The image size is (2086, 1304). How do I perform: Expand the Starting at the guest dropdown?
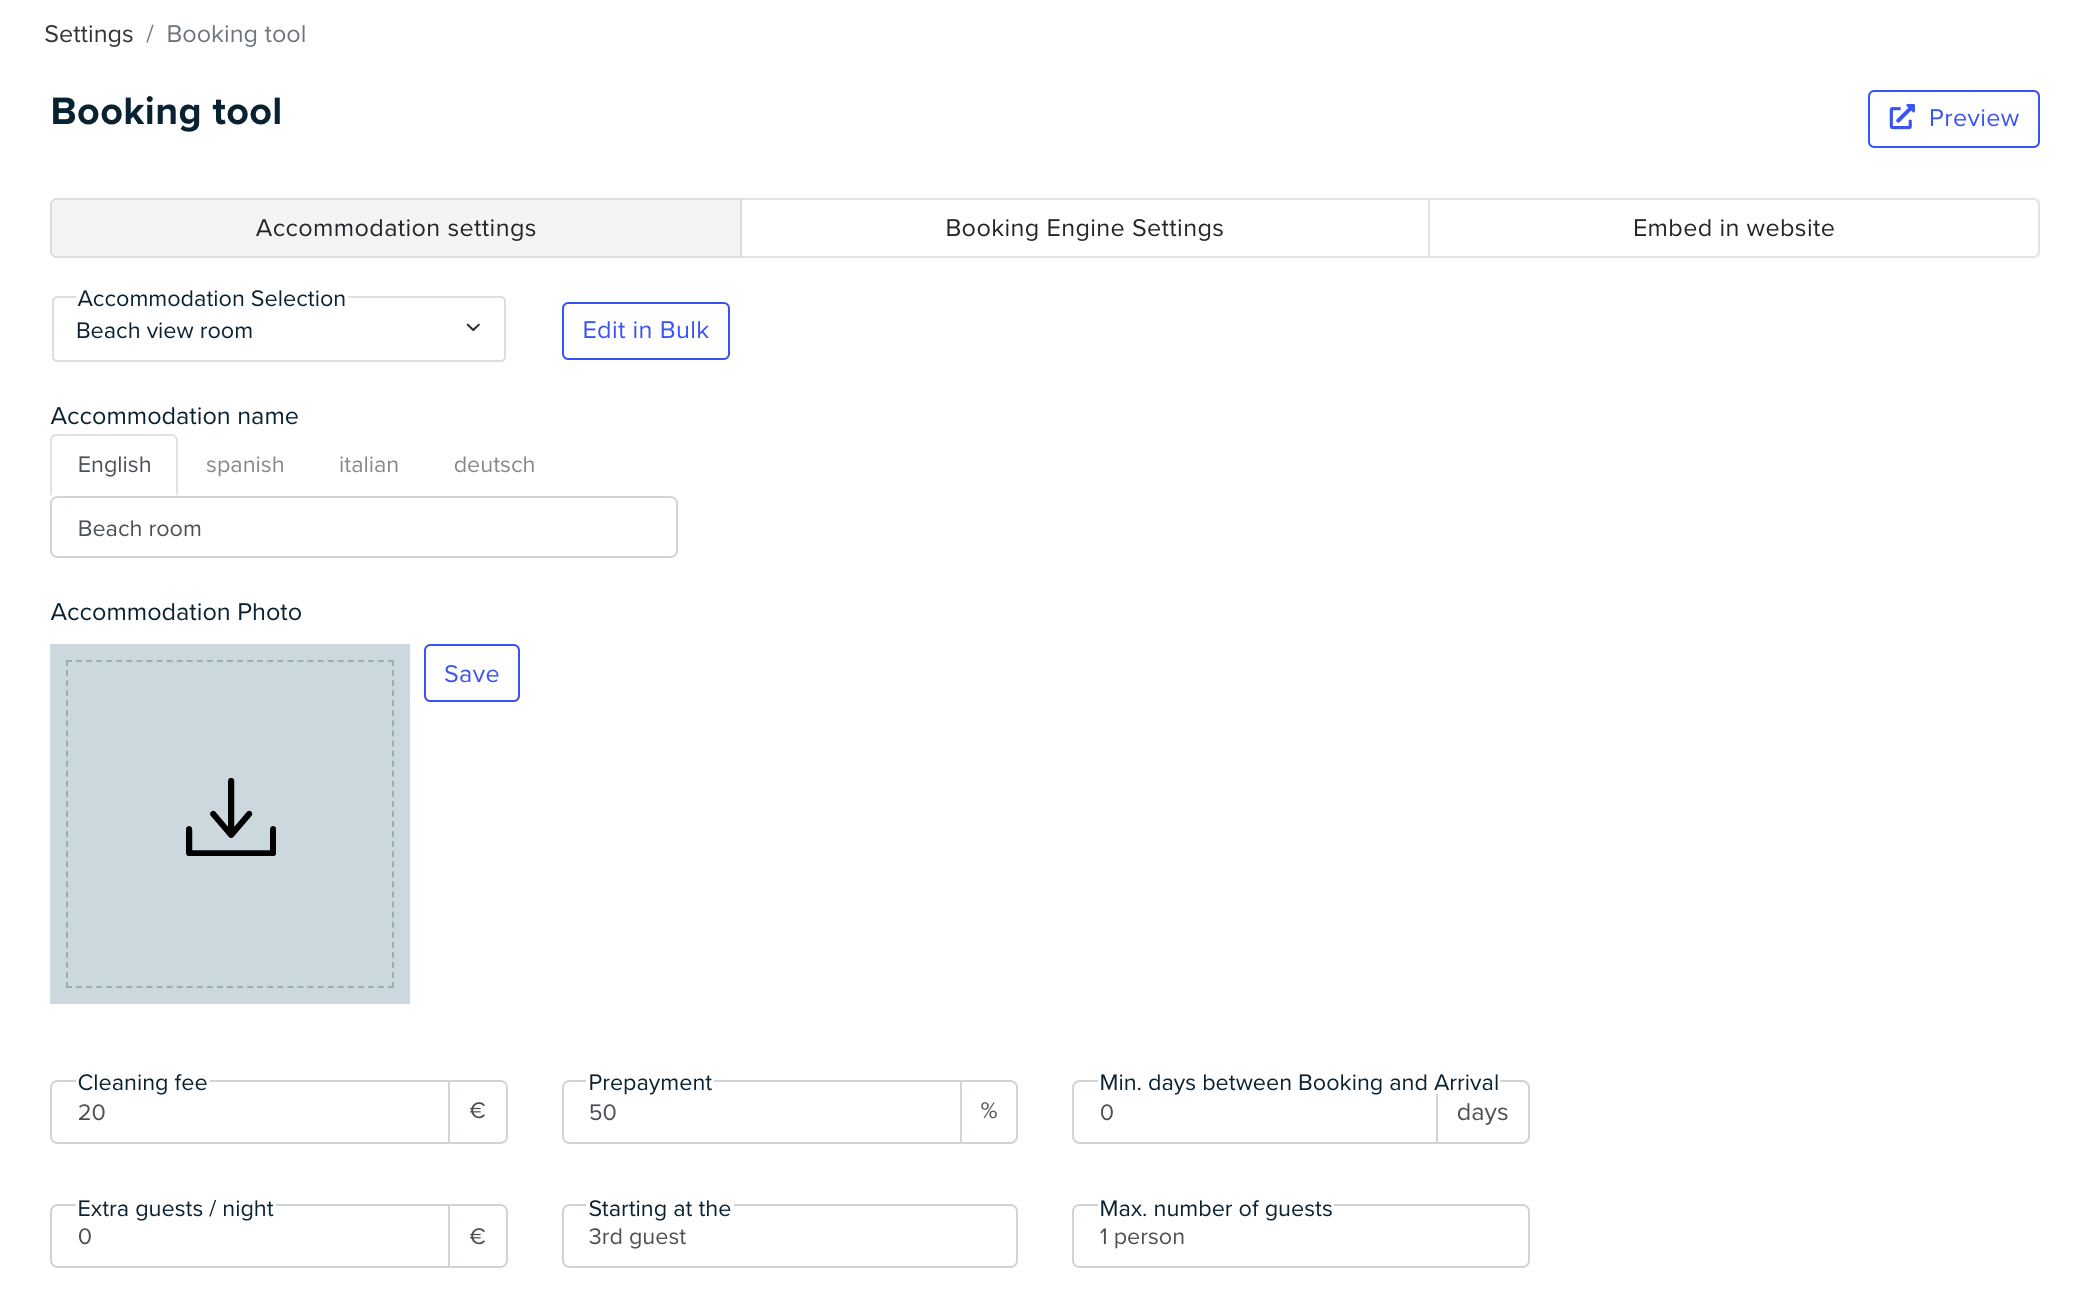click(x=790, y=1236)
